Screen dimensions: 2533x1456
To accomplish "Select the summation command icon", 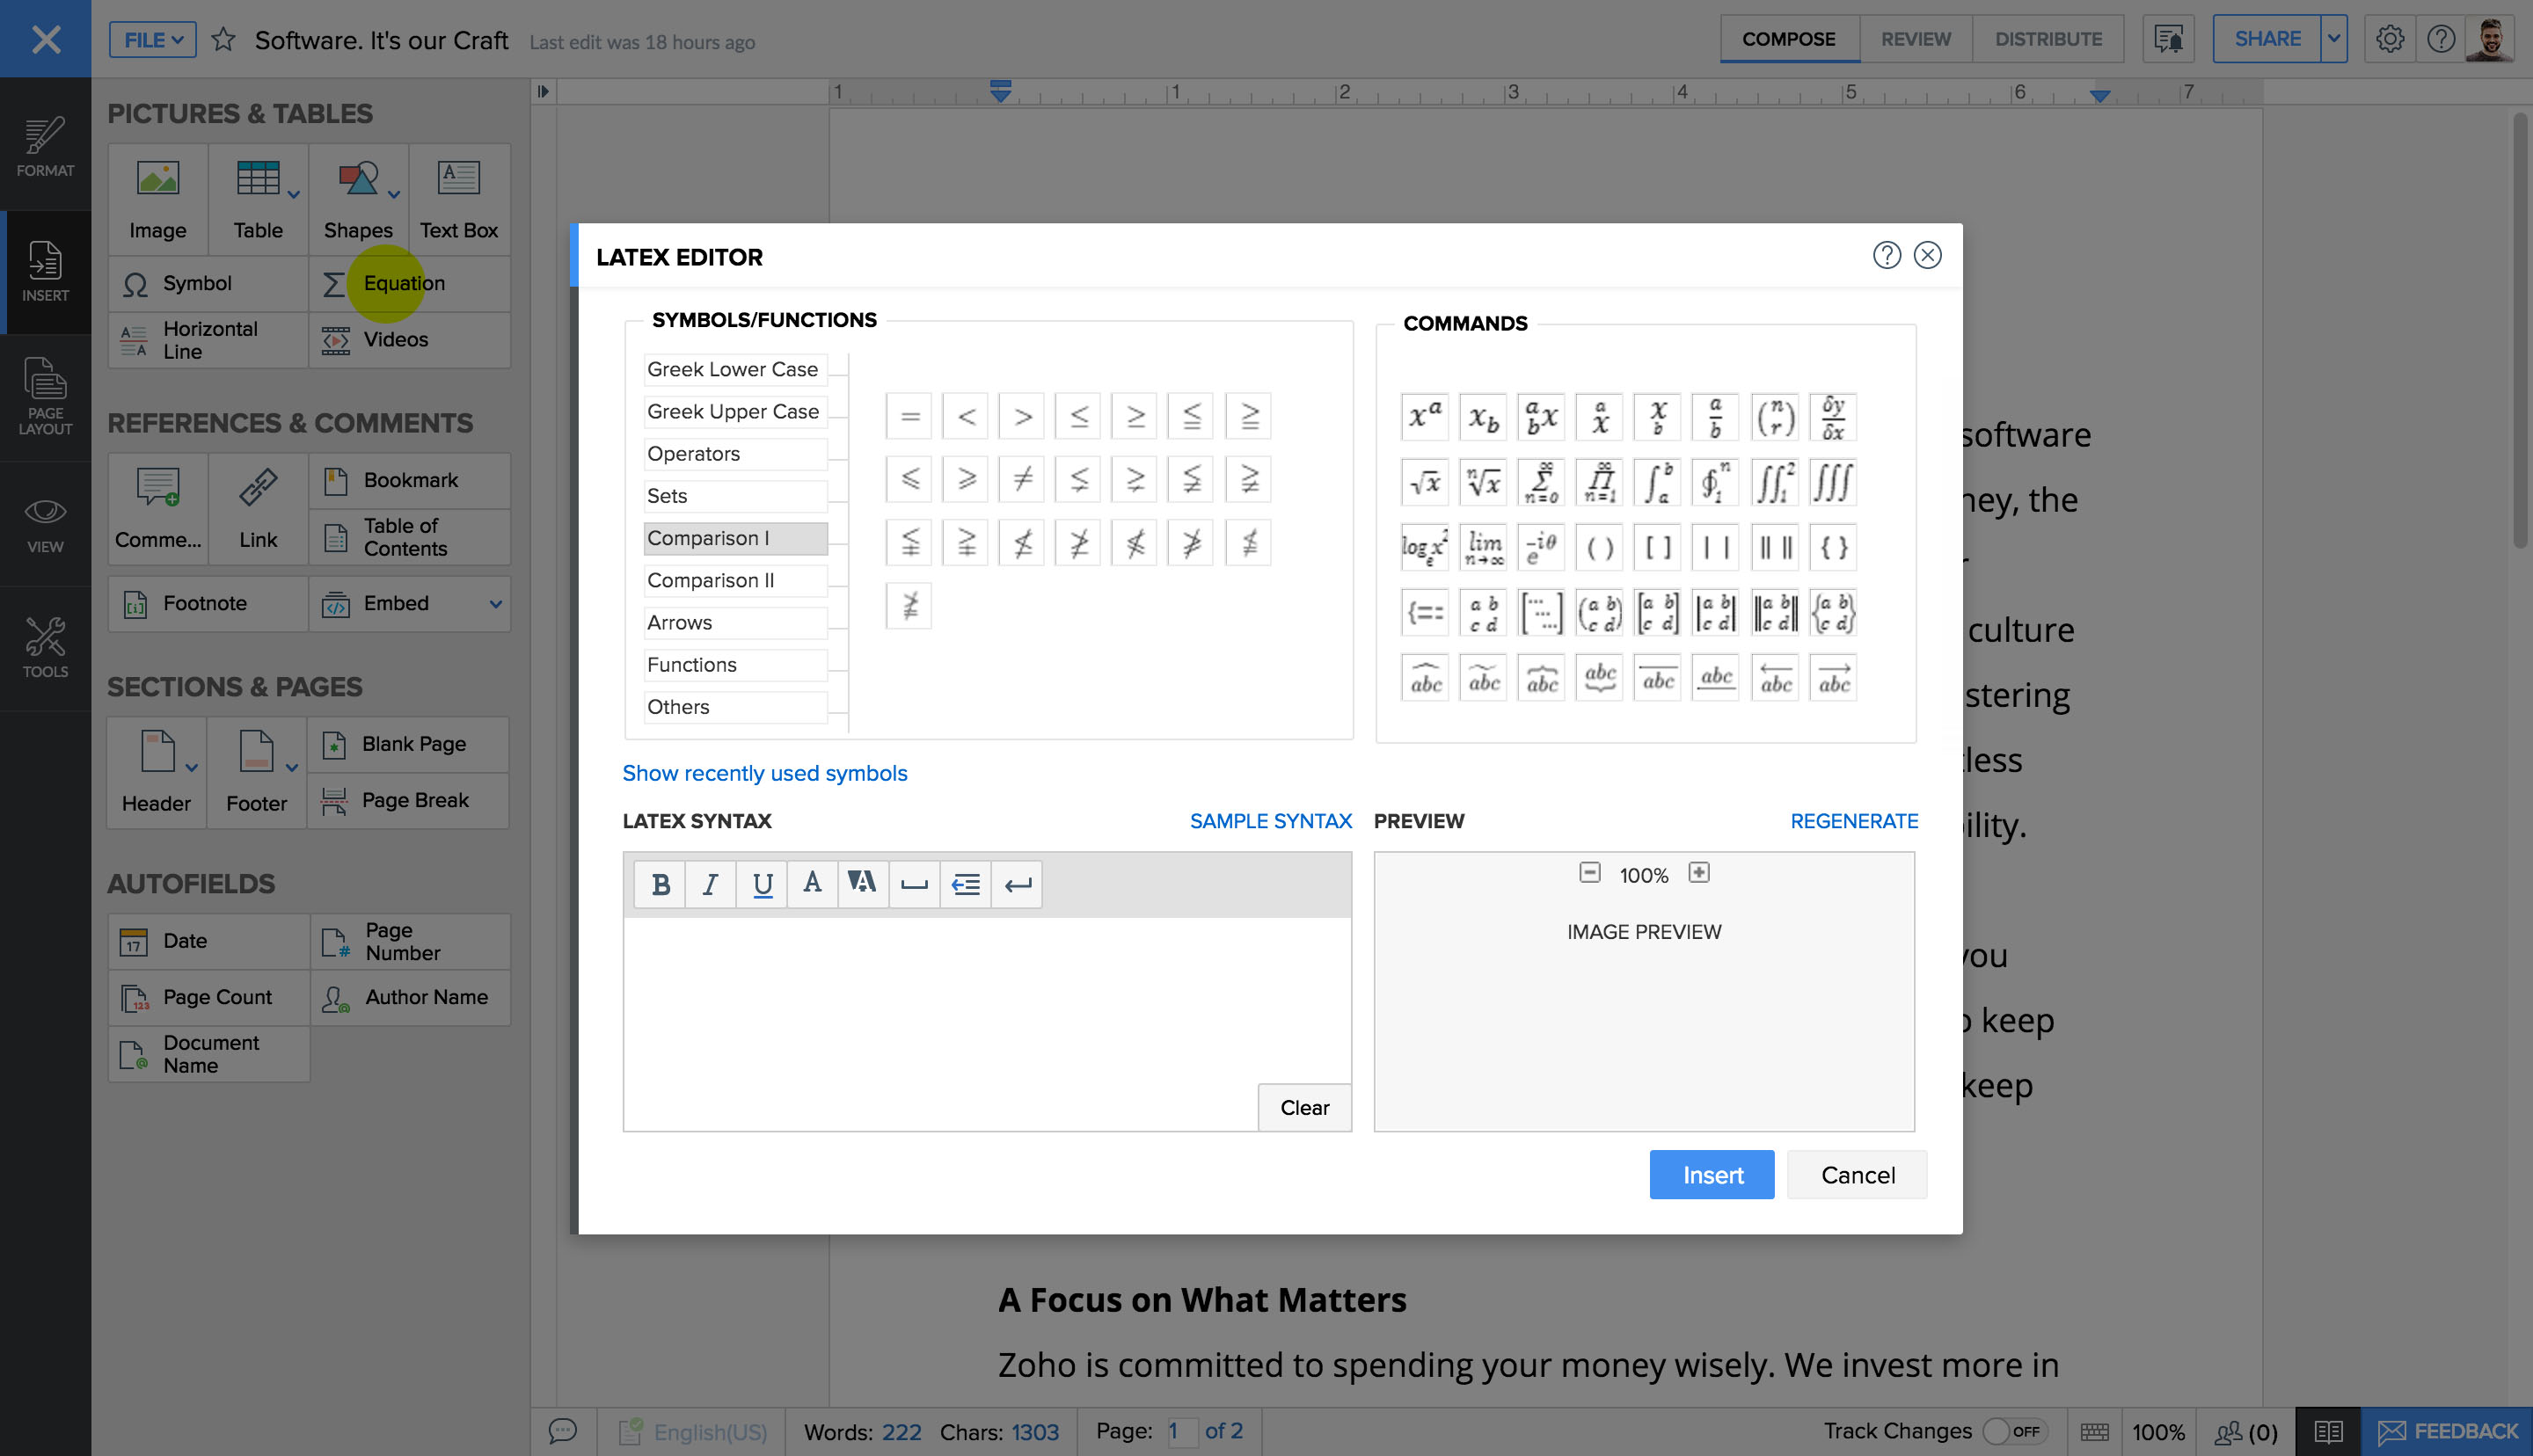I will (1541, 482).
